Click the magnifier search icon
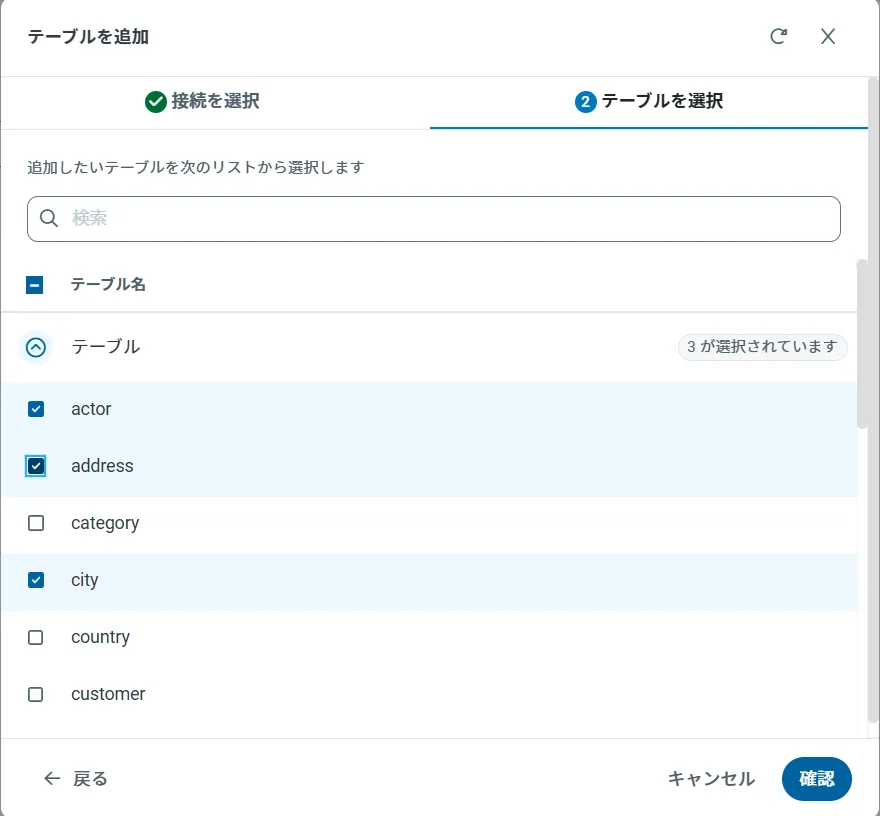880x816 pixels. [x=49, y=218]
